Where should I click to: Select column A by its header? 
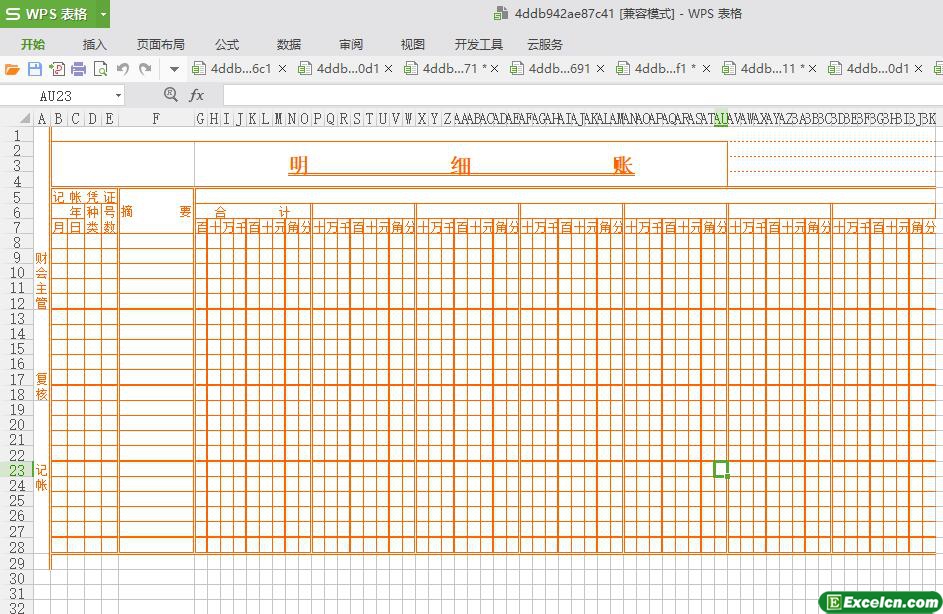coord(41,118)
